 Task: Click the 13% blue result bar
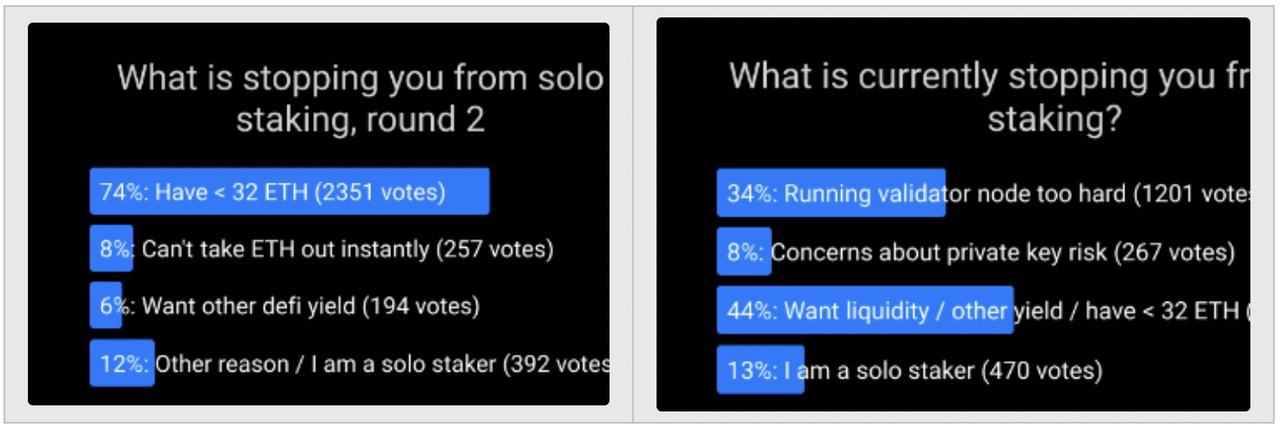(760, 370)
